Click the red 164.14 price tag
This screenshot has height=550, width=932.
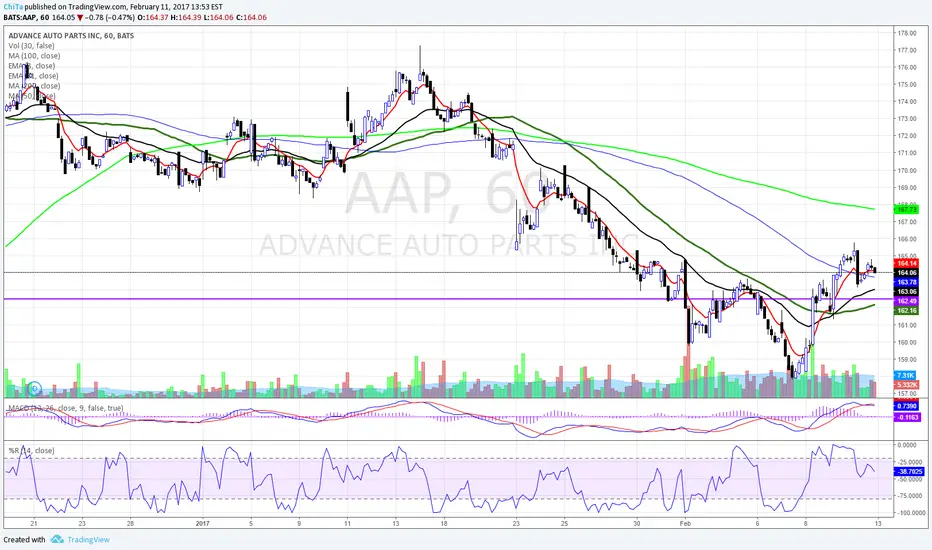coord(906,263)
